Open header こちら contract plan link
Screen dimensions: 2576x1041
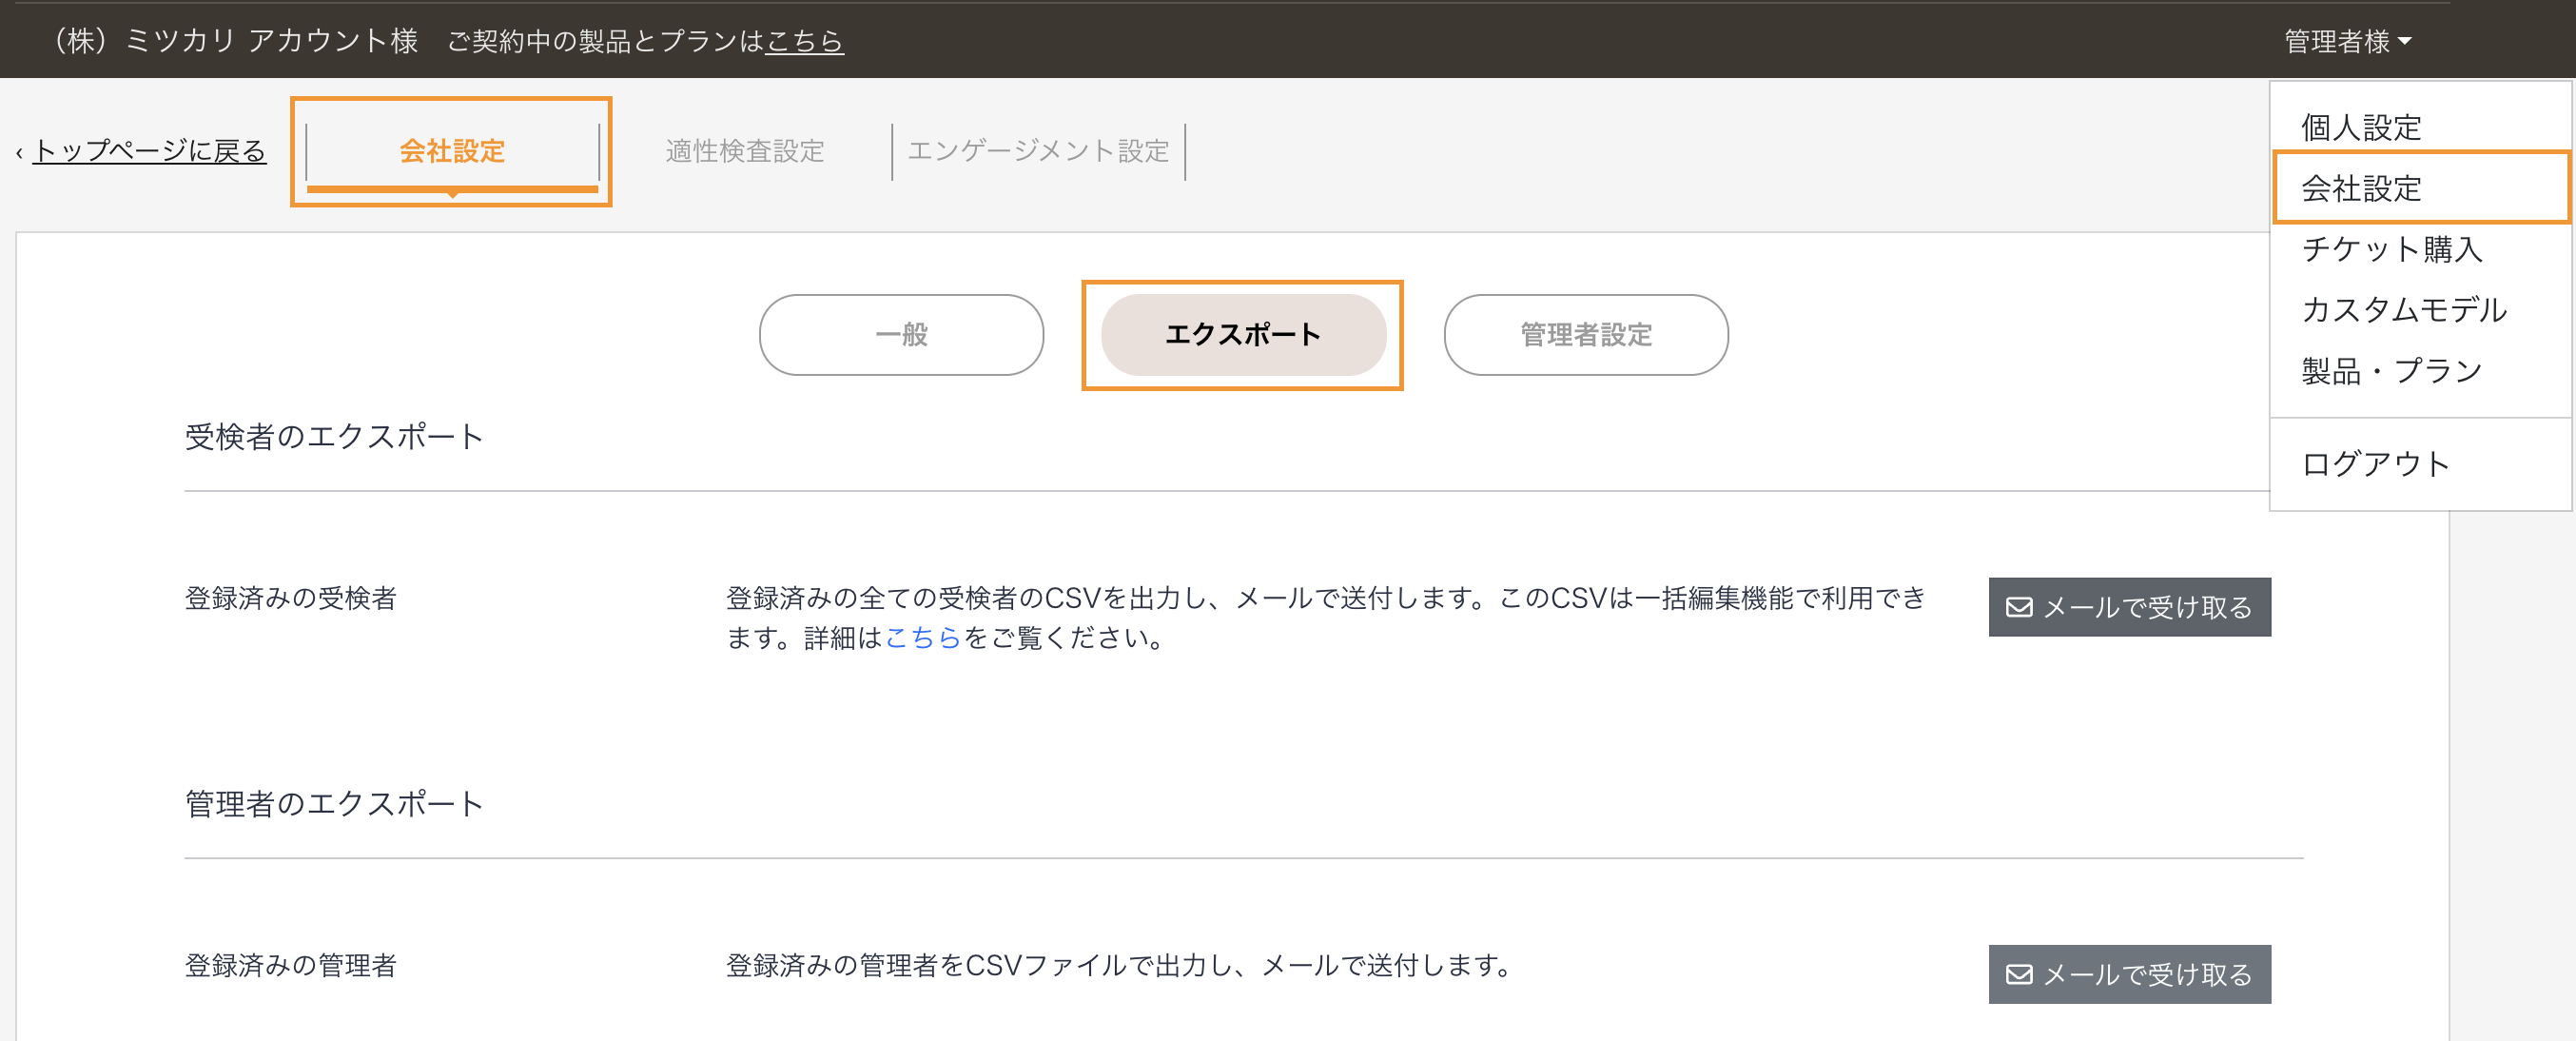pos(804,41)
